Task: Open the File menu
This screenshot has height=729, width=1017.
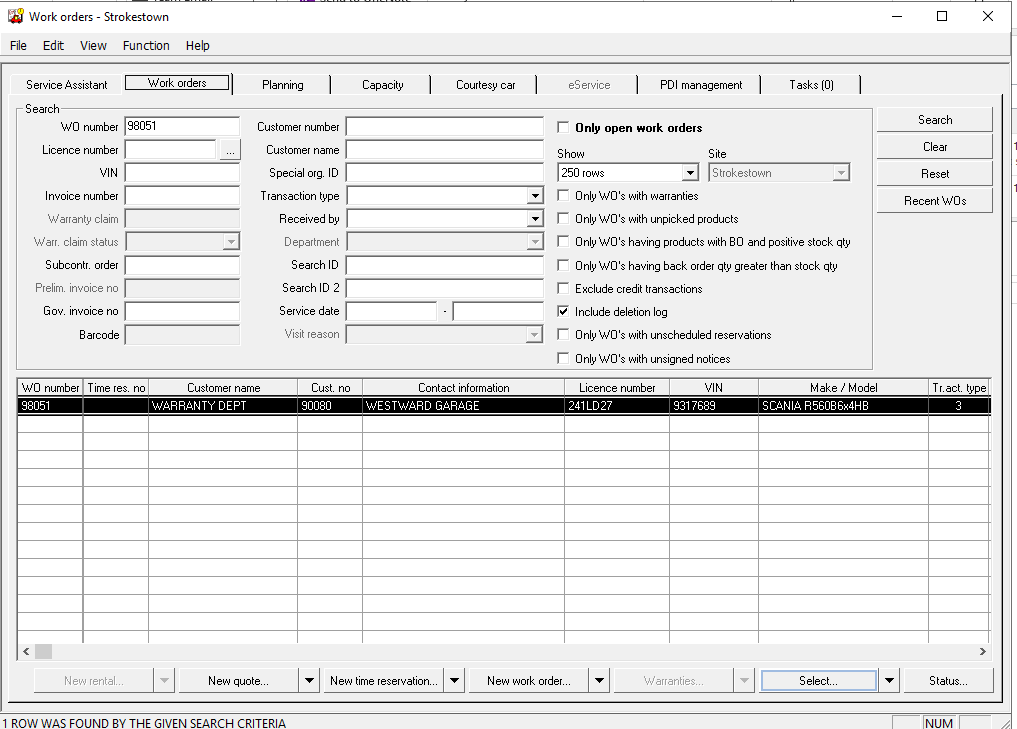Action: pos(18,45)
